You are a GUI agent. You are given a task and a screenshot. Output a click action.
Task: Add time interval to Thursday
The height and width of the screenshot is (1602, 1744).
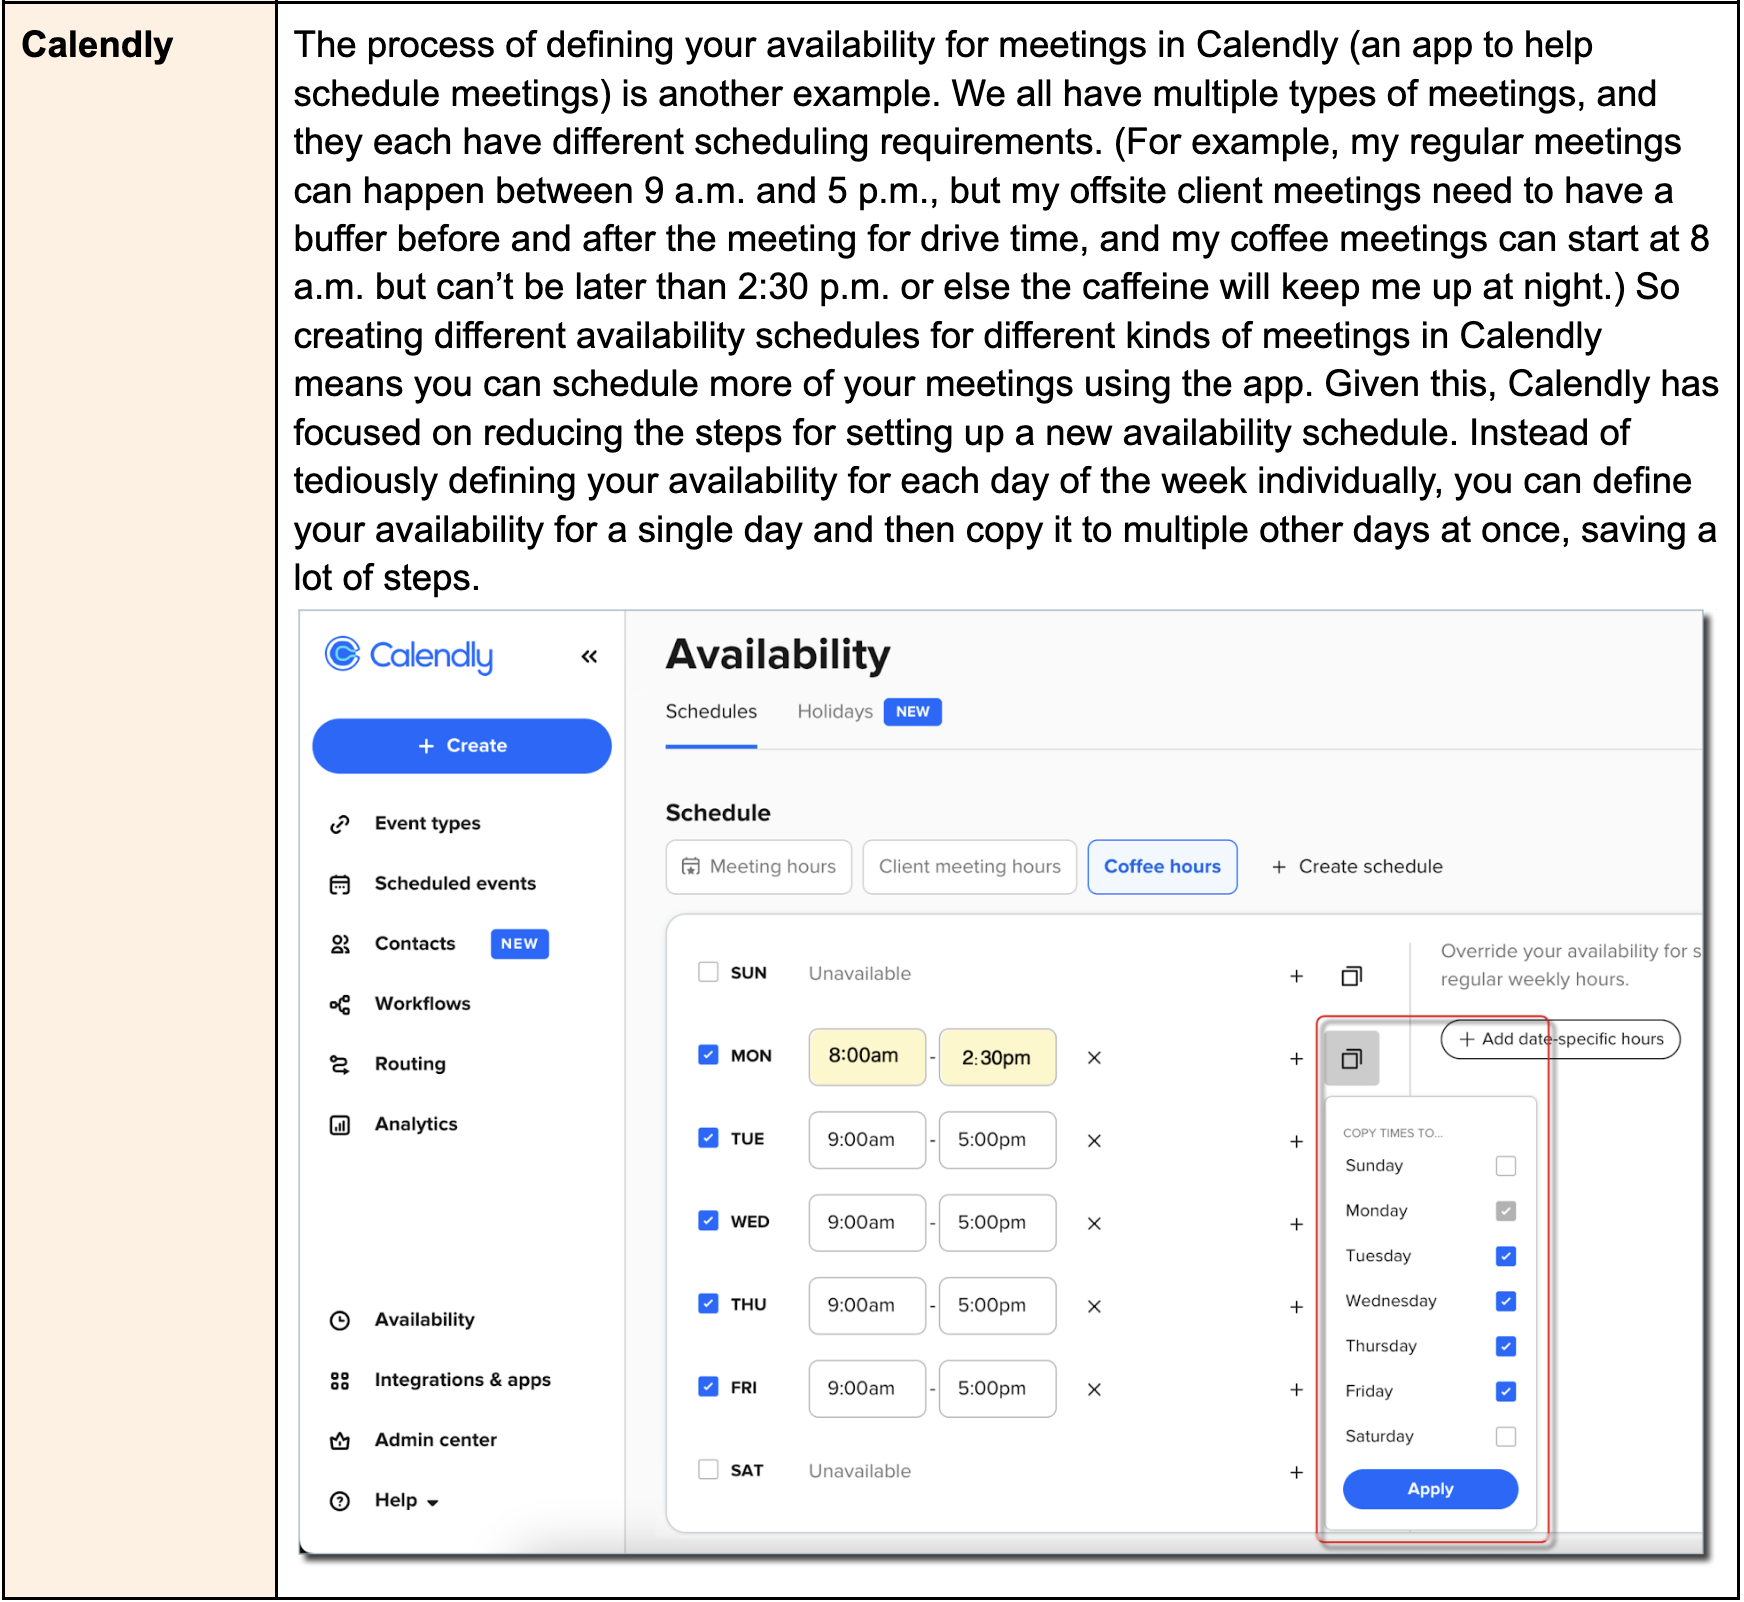tap(1296, 1308)
